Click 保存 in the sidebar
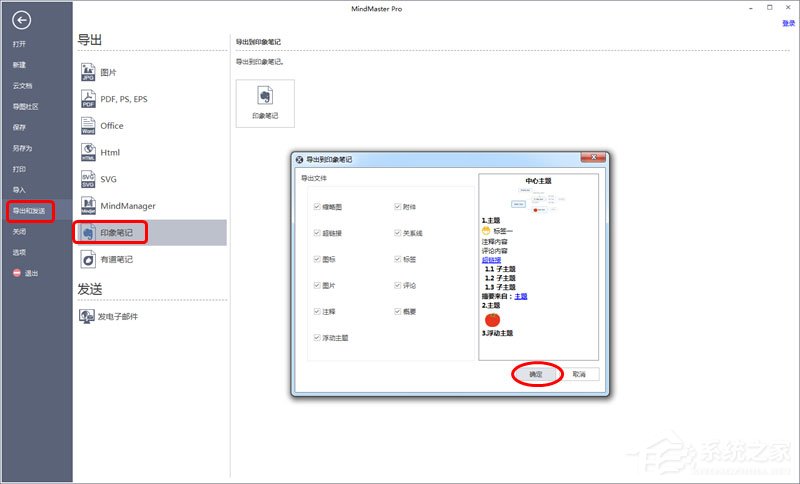Viewport: 800px width, 484px height. point(19,128)
